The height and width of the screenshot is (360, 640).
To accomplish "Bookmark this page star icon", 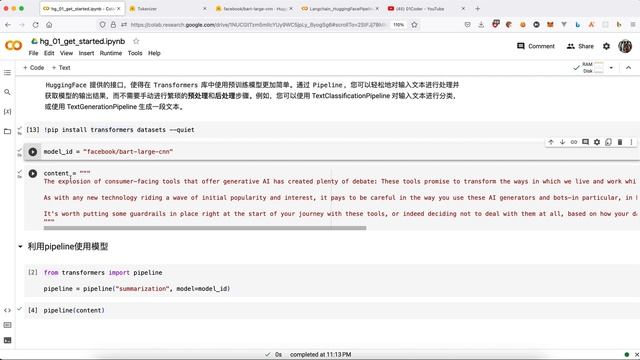I will [x=414, y=25].
